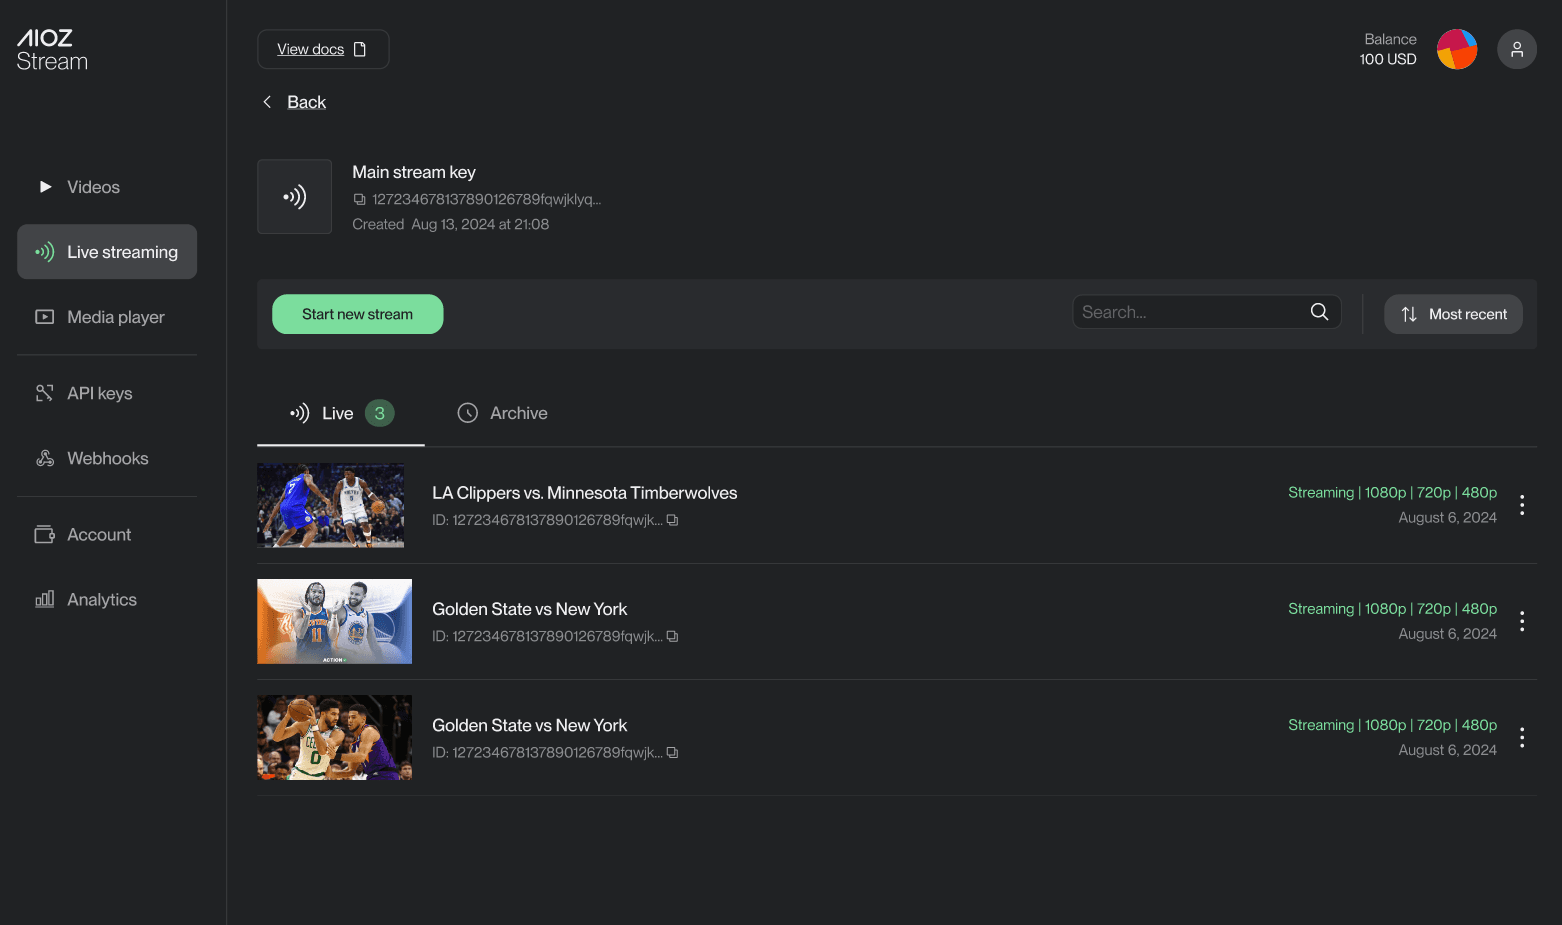
Task: Click the search magnifier icon
Action: pos(1319,312)
